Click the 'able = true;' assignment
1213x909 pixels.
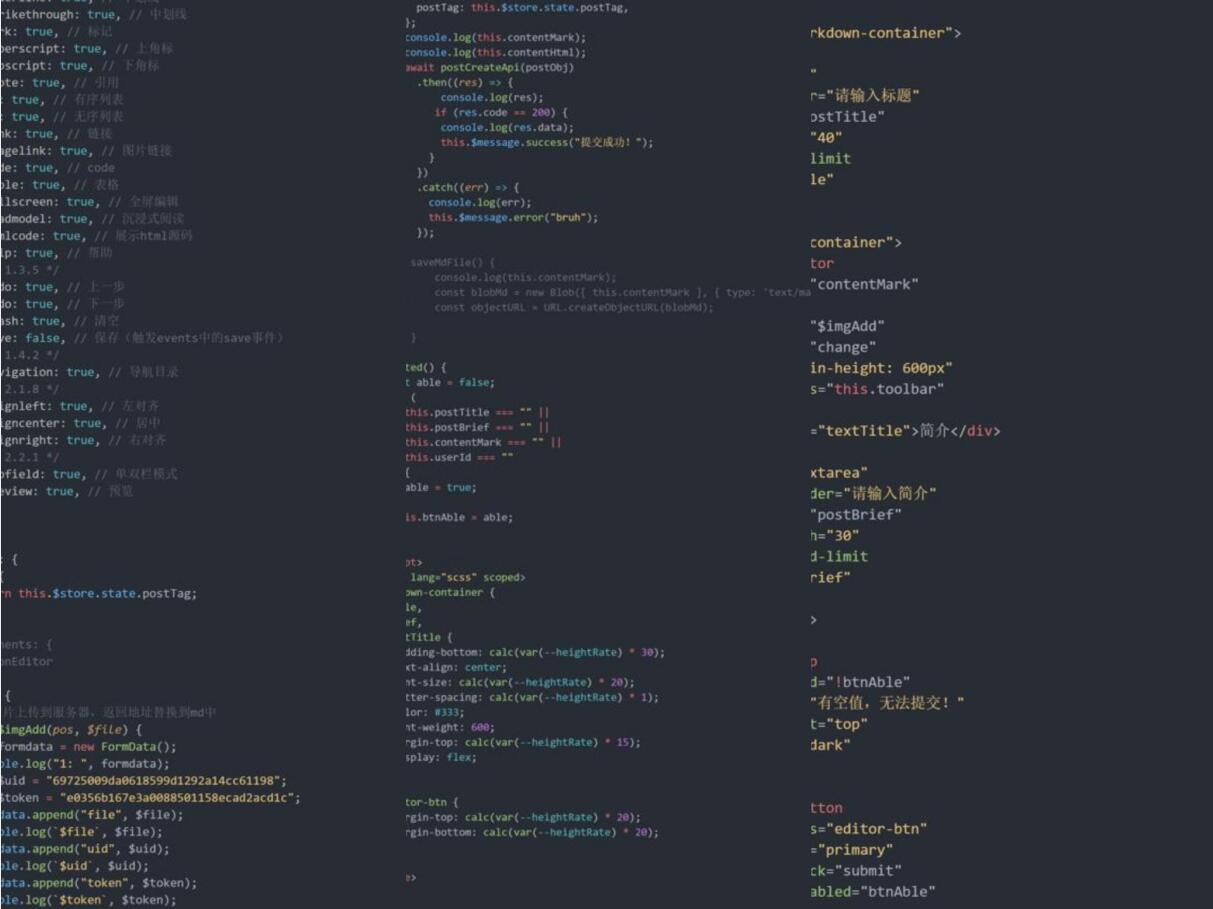click(x=441, y=487)
